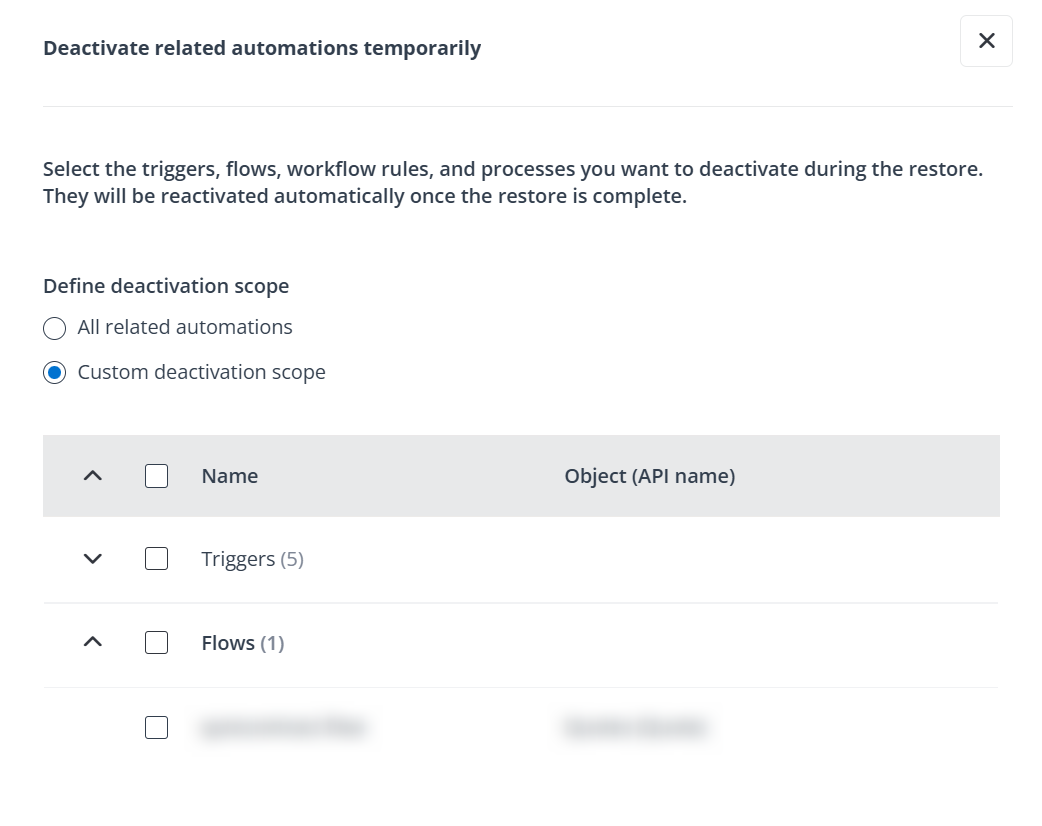Expand the Triggers group chevron

[x=93, y=559]
